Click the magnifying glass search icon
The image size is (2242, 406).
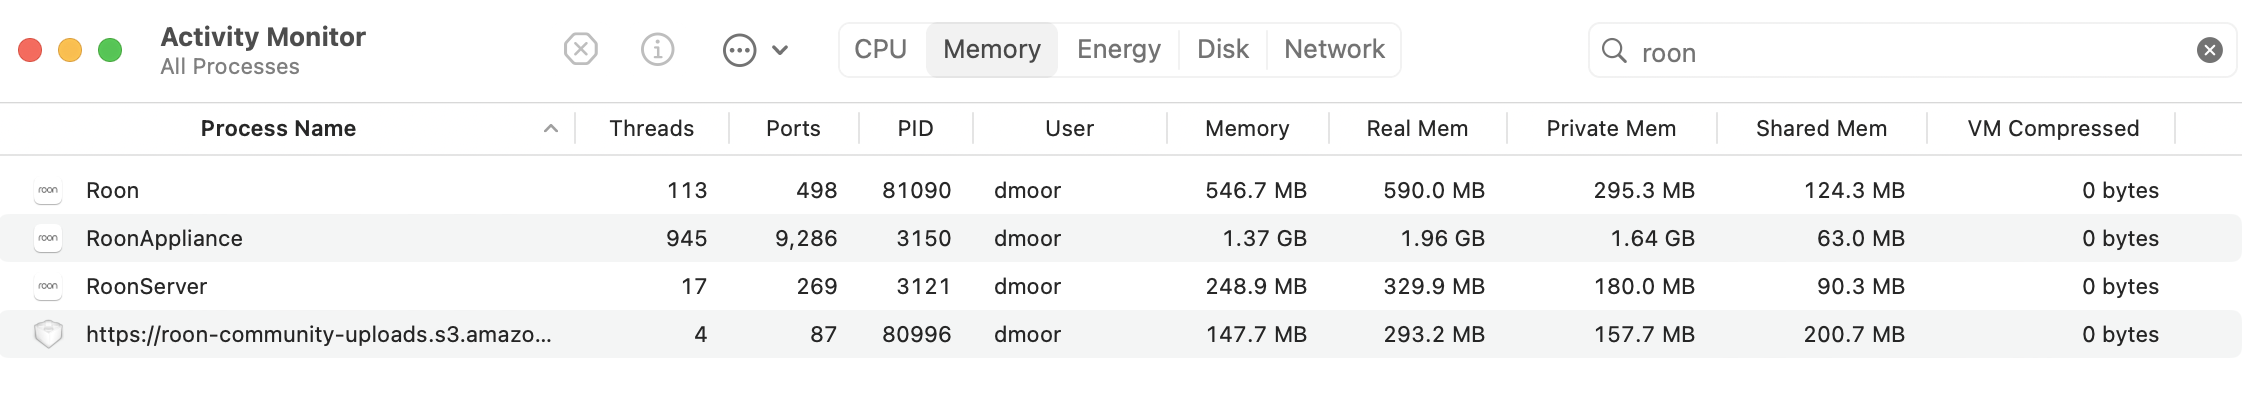(1614, 50)
